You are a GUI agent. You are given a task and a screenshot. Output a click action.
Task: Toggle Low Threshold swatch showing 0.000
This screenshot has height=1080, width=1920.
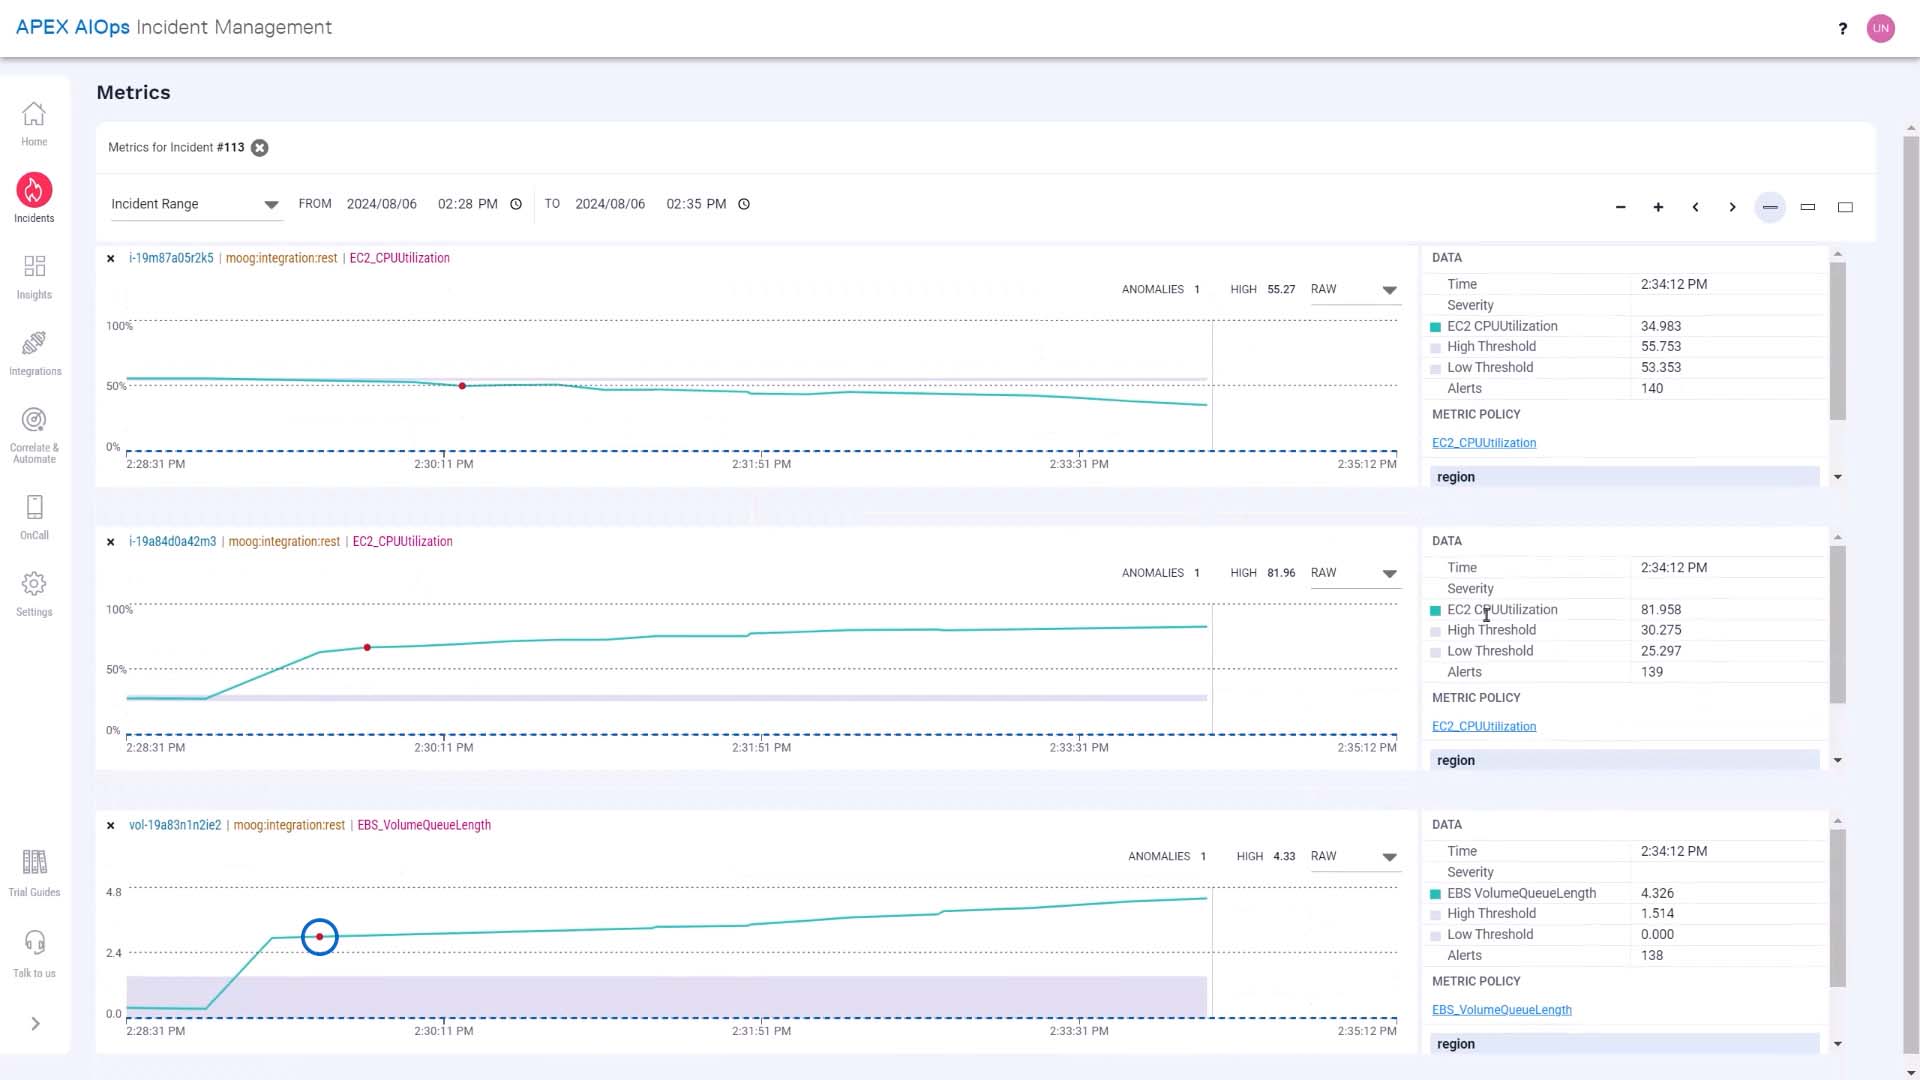point(1436,936)
